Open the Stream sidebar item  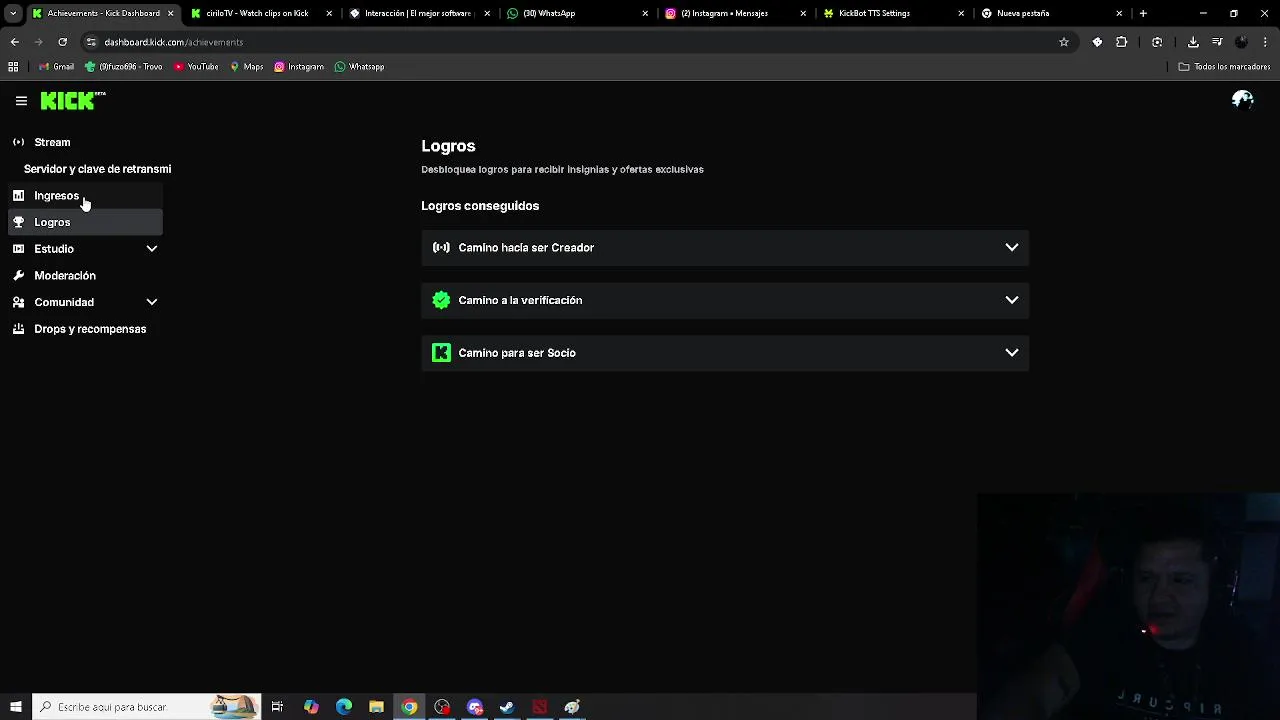[86, 142]
